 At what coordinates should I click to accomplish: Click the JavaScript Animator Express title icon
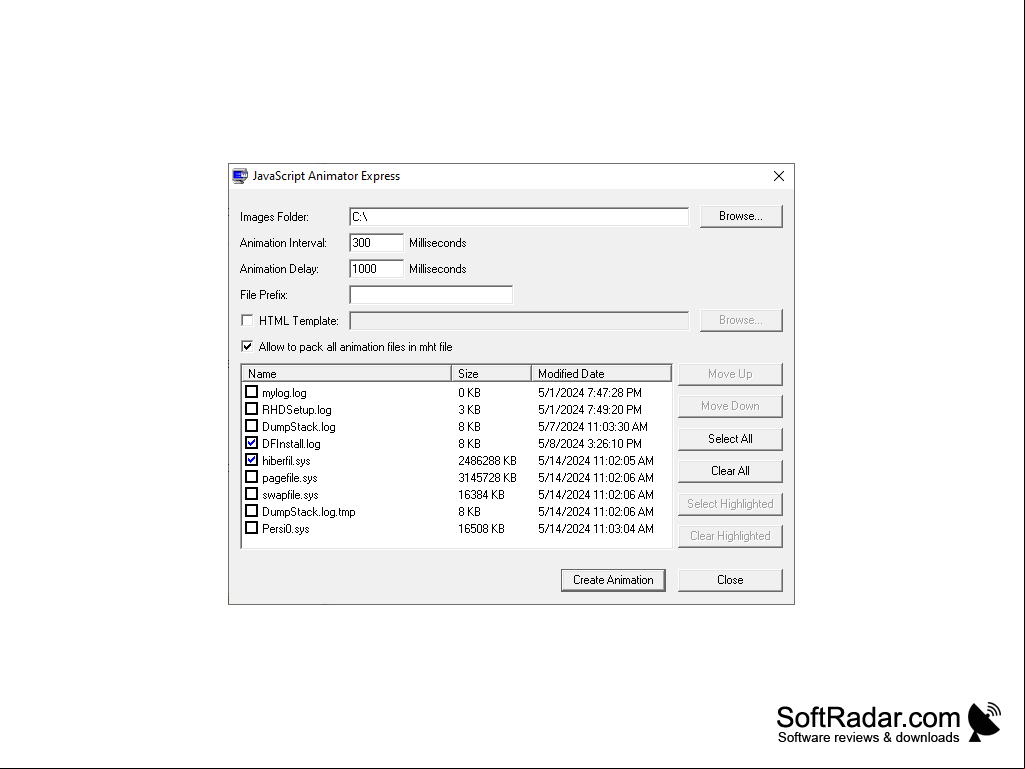tap(241, 176)
